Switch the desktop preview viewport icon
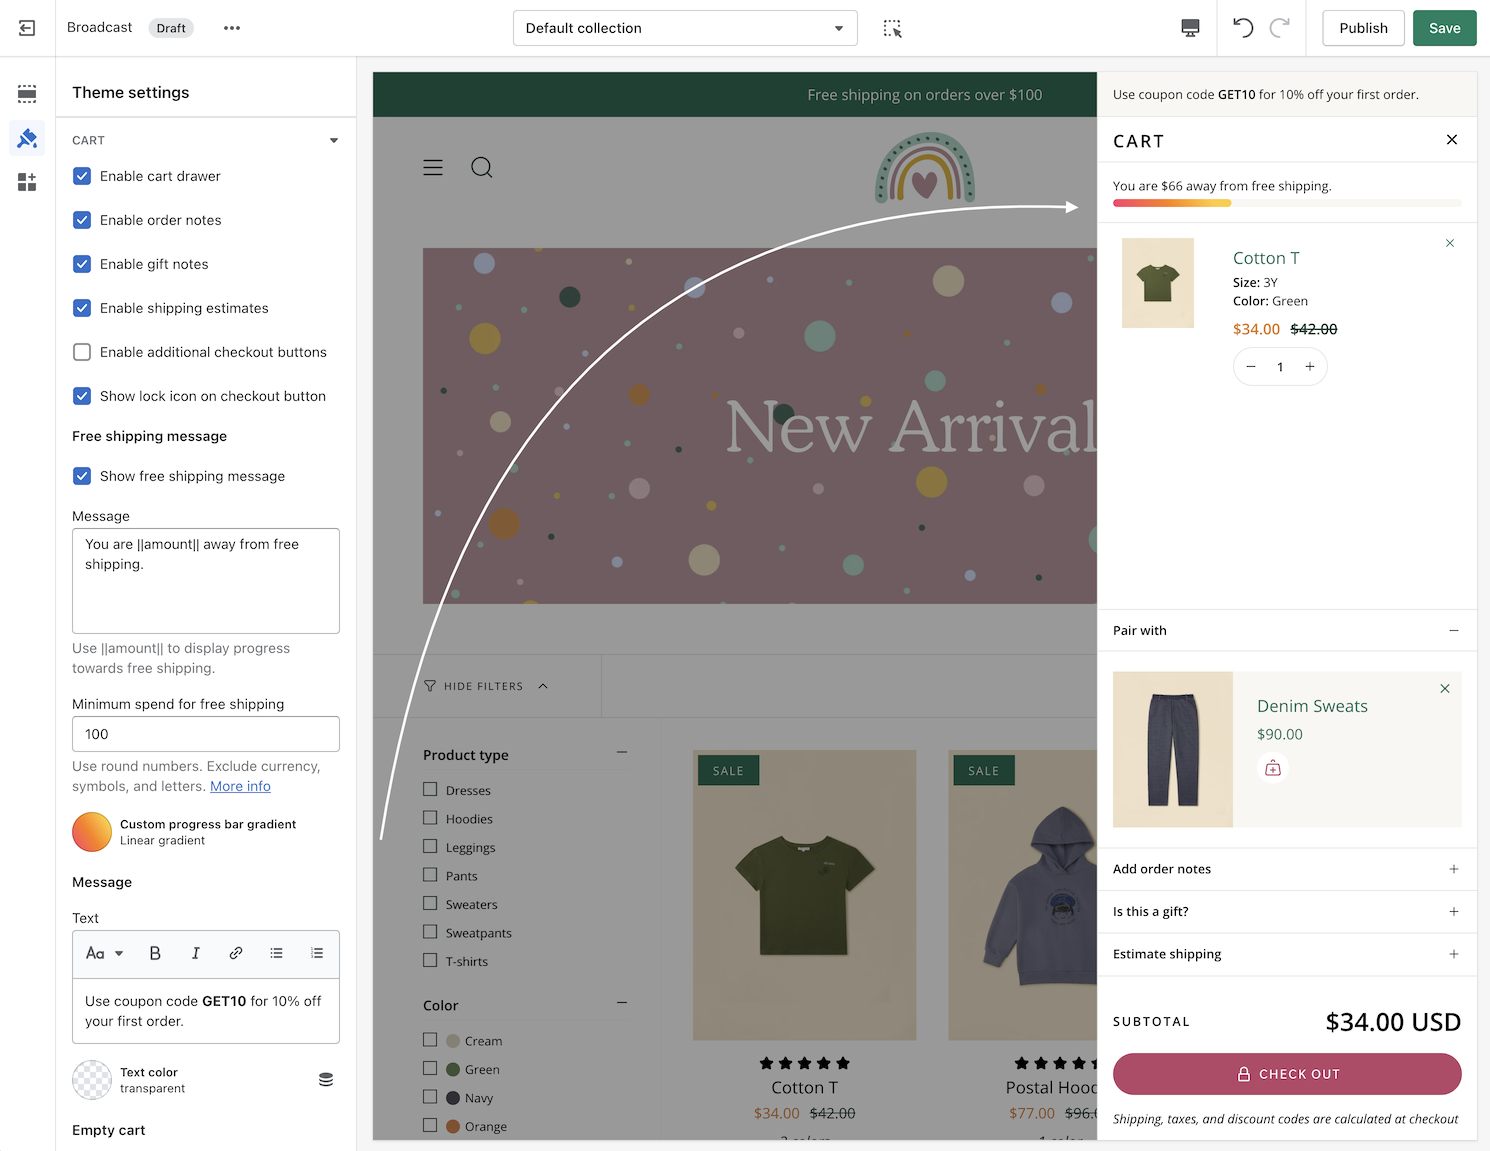The image size is (1490, 1151). click(1190, 28)
